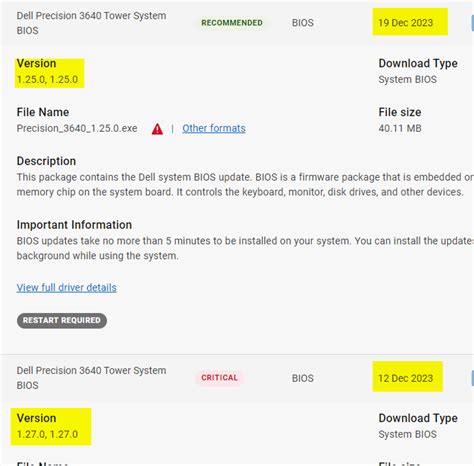Click the Precision_3640_1.25.0.exe file name
The image size is (474, 466).
(77, 128)
